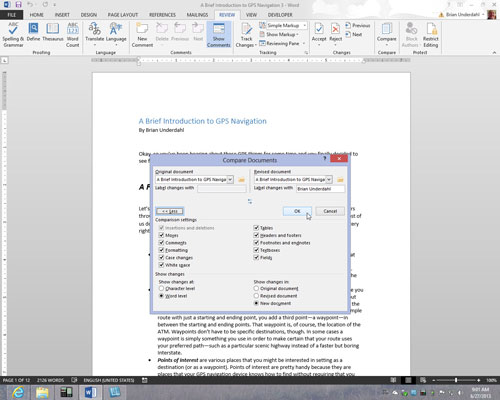Screen dimensions: 500x400
Task: Toggle Headers and footers checkbox
Action: (256, 235)
